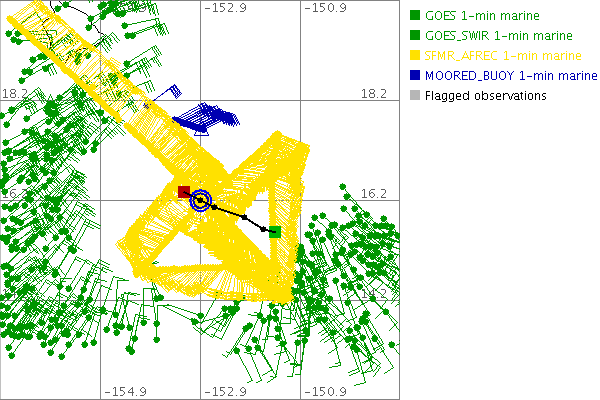Click the yellow SFMR_AFREC legend swatch
The image size is (600, 400).
(415, 56)
